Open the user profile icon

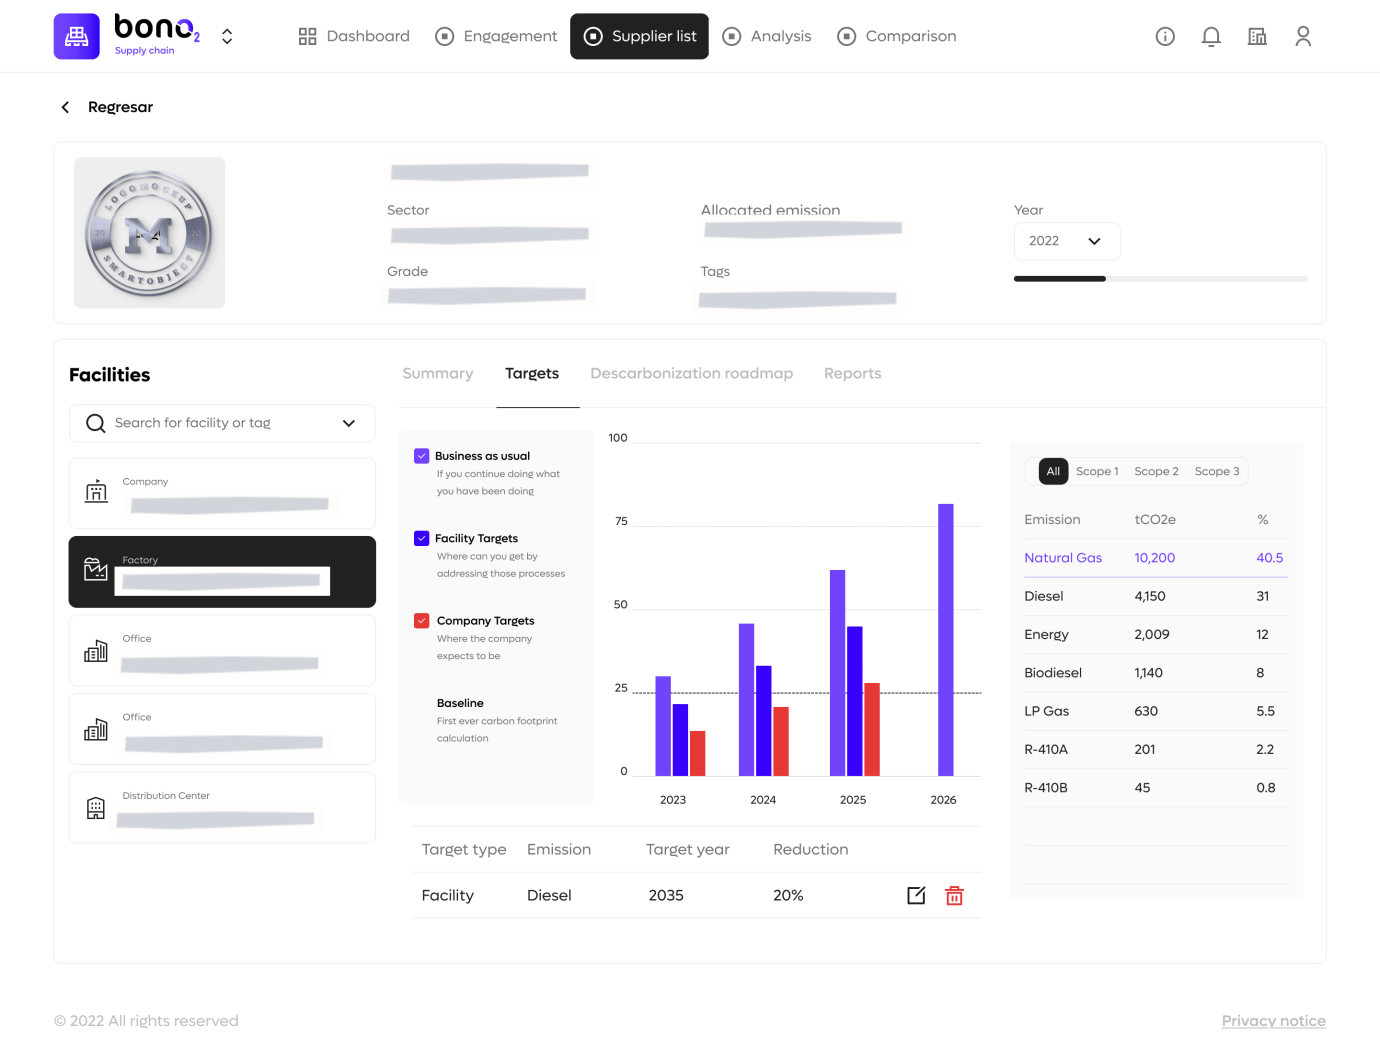point(1303,37)
